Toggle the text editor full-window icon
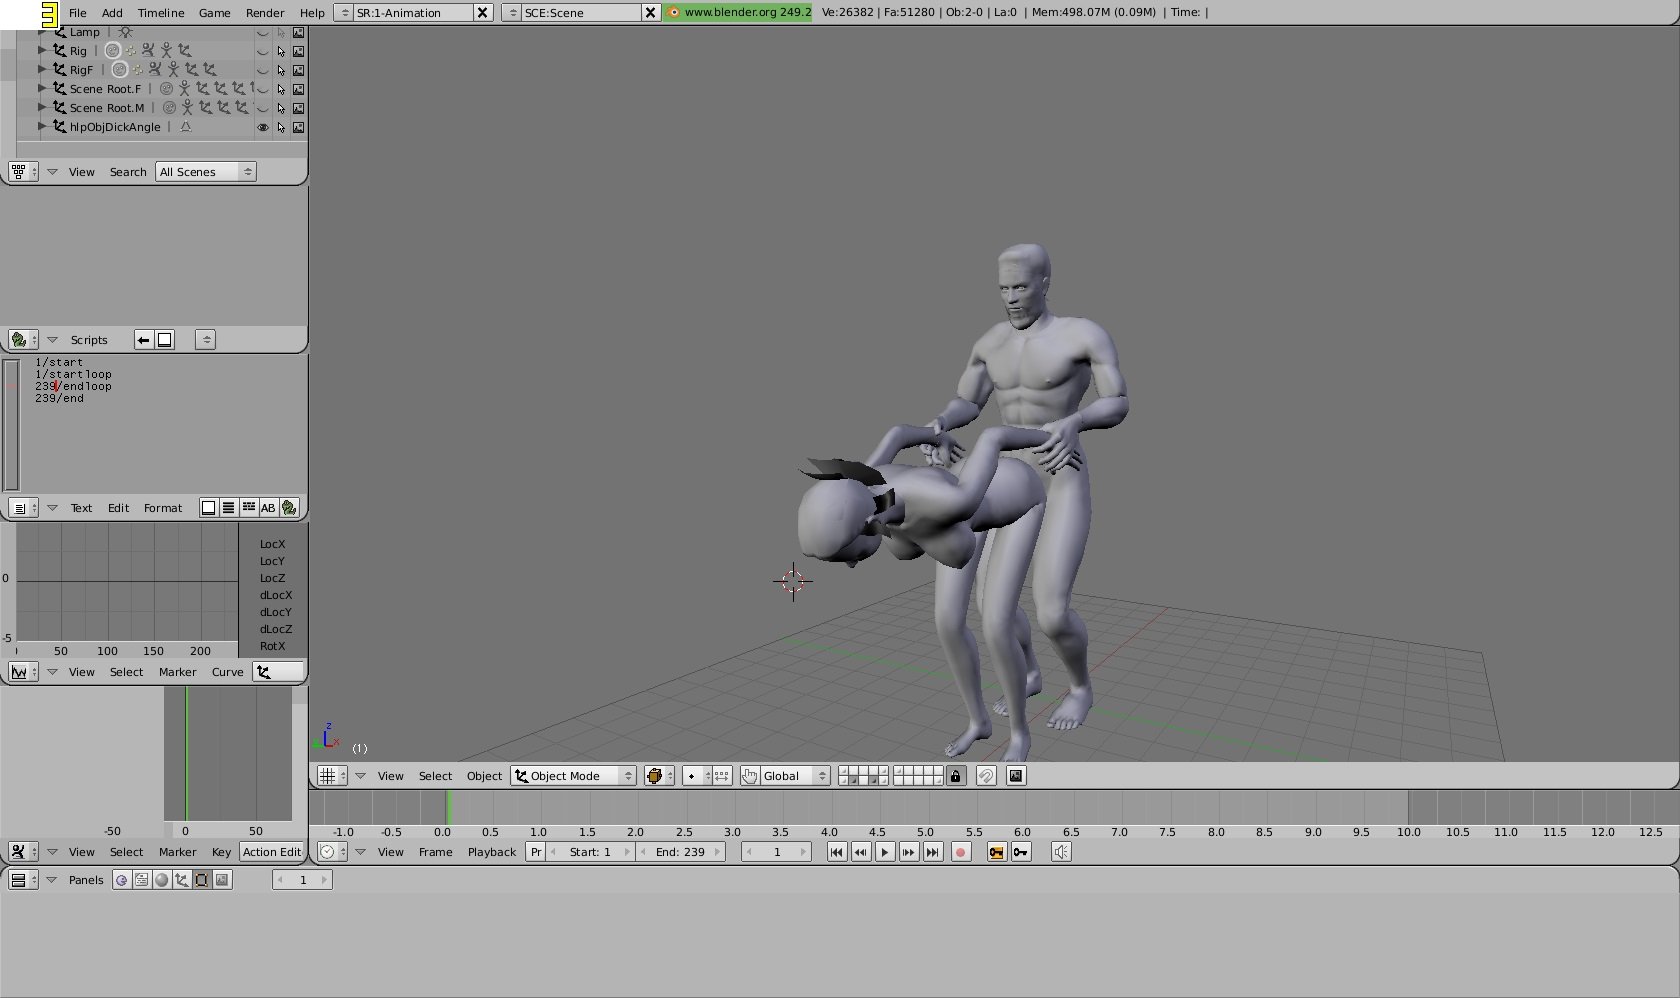 click(x=208, y=508)
